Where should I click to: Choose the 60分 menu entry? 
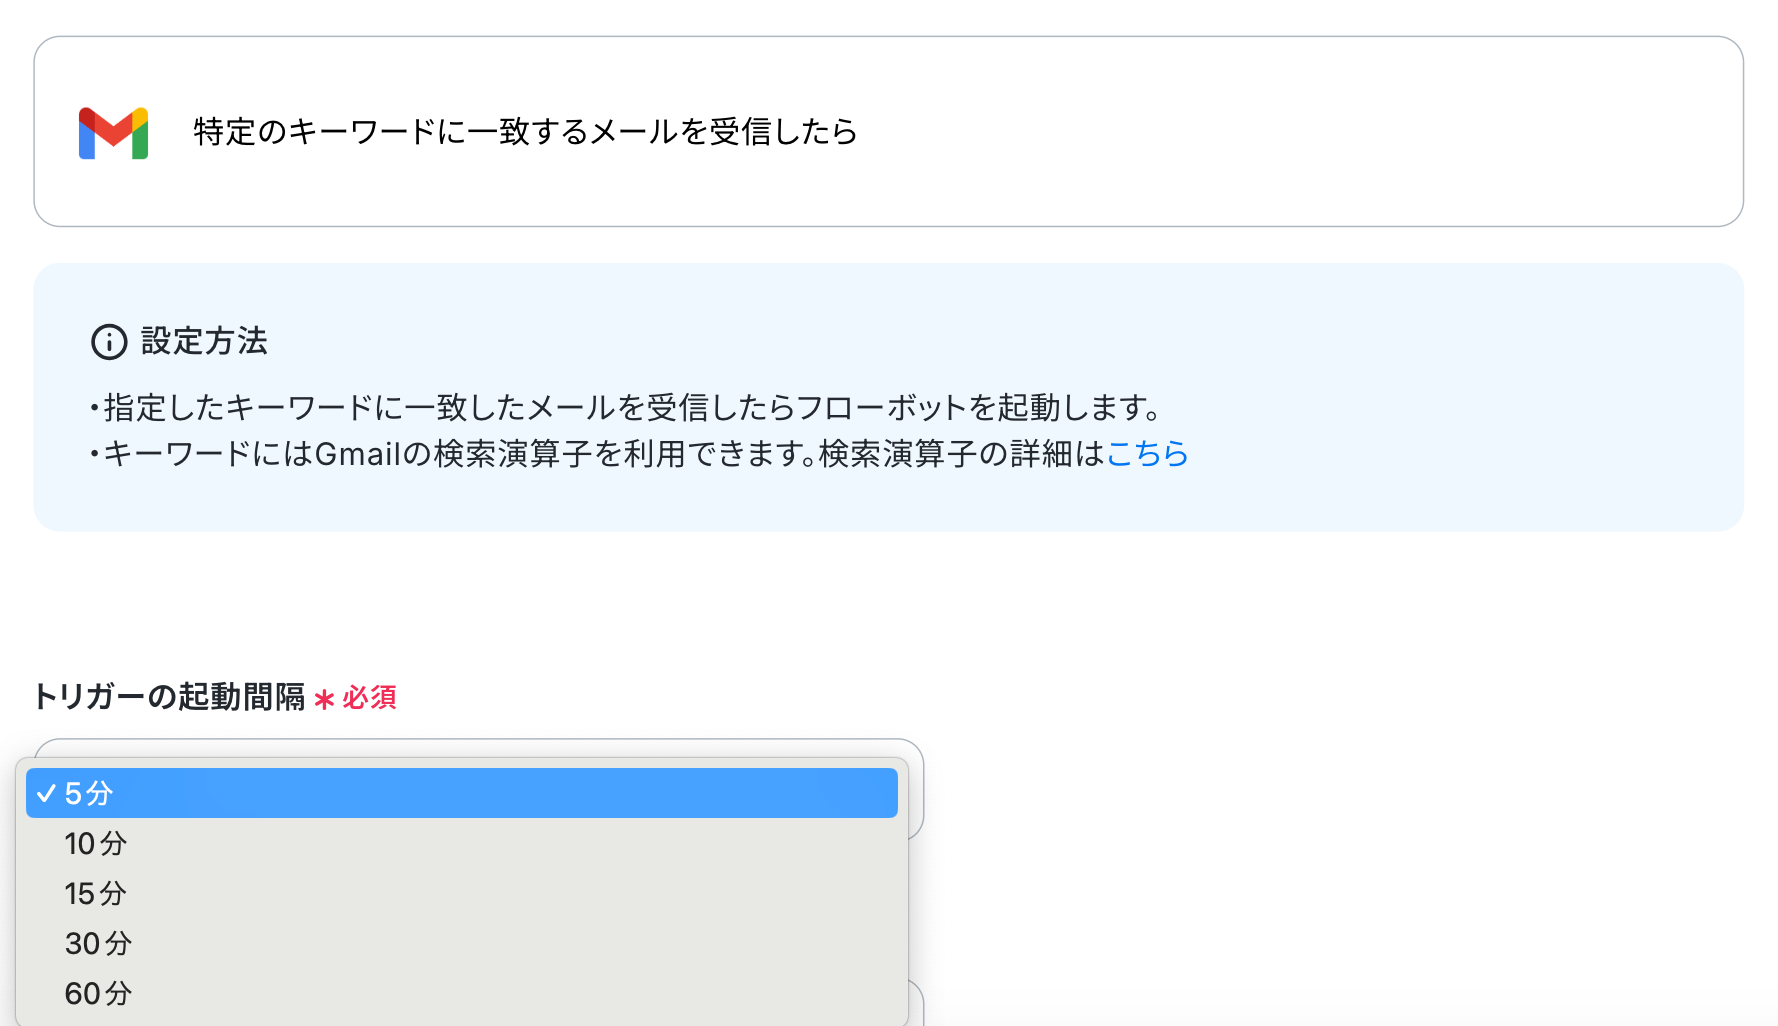click(462, 993)
